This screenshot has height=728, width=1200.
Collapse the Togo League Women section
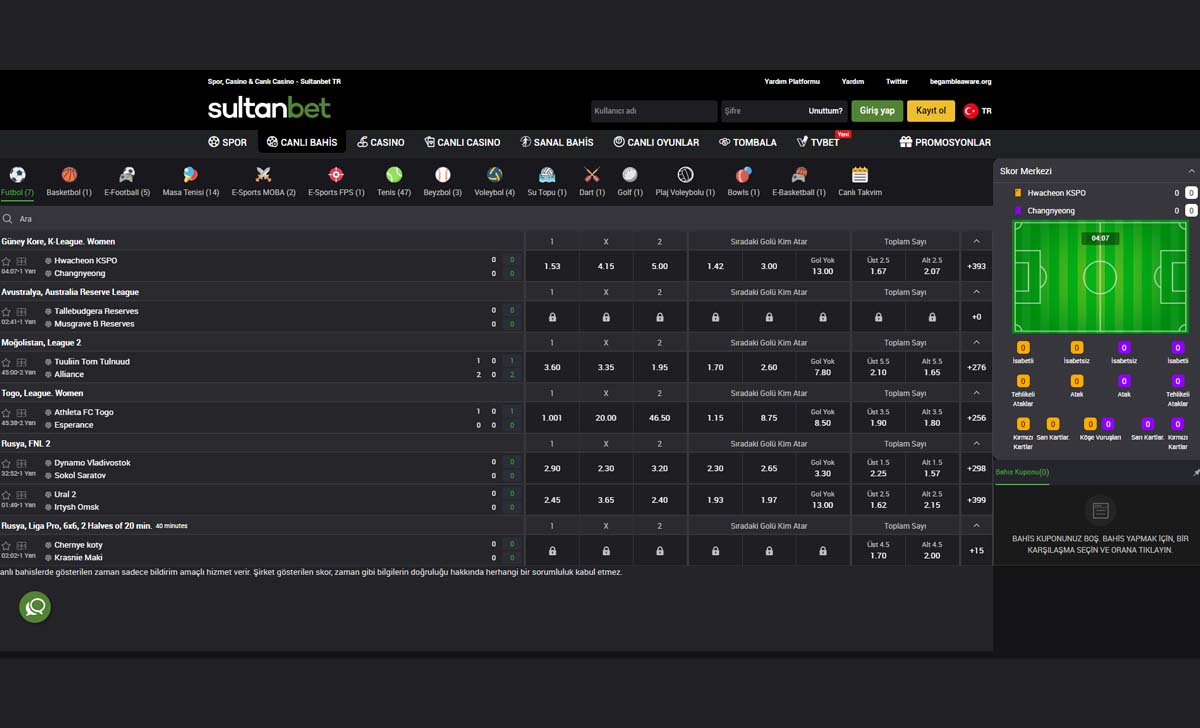pyautogui.click(x=976, y=393)
